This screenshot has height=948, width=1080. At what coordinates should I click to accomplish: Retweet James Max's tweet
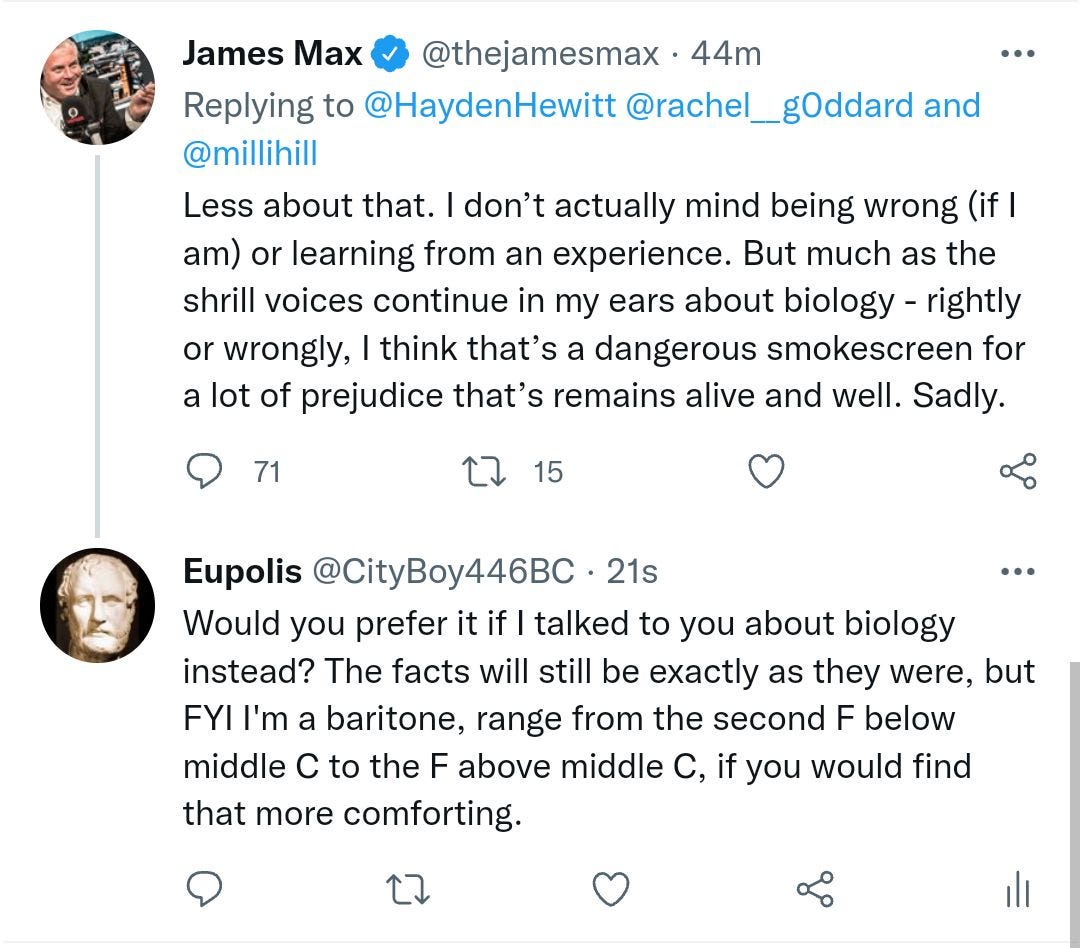click(x=486, y=470)
